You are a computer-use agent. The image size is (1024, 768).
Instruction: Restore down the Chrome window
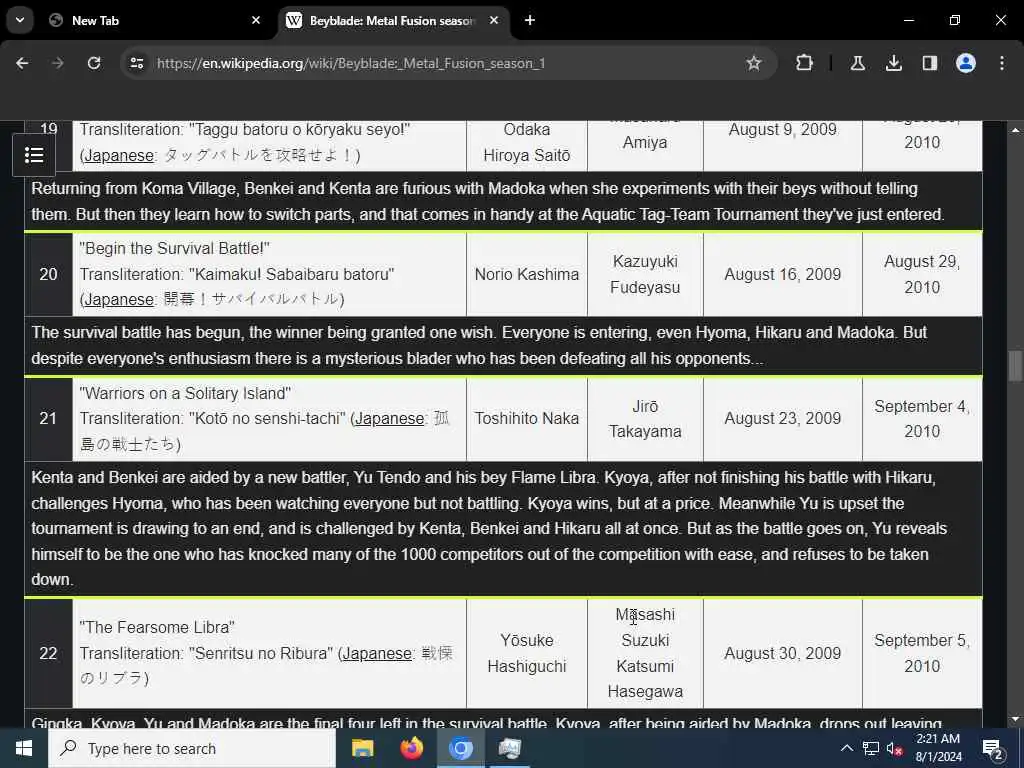click(x=955, y=20)
